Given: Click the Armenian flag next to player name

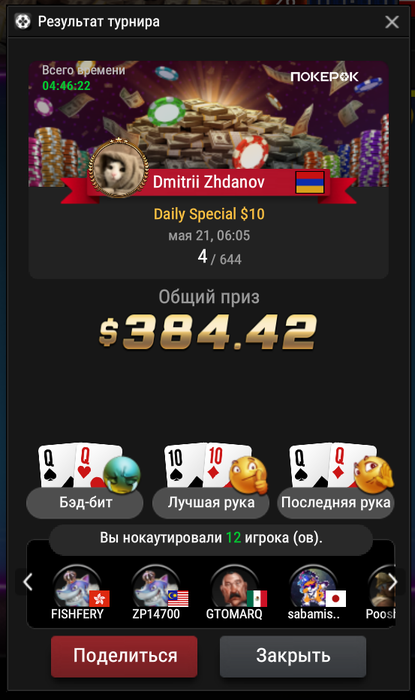Looking at the screenshot, I should pos(310,182).
